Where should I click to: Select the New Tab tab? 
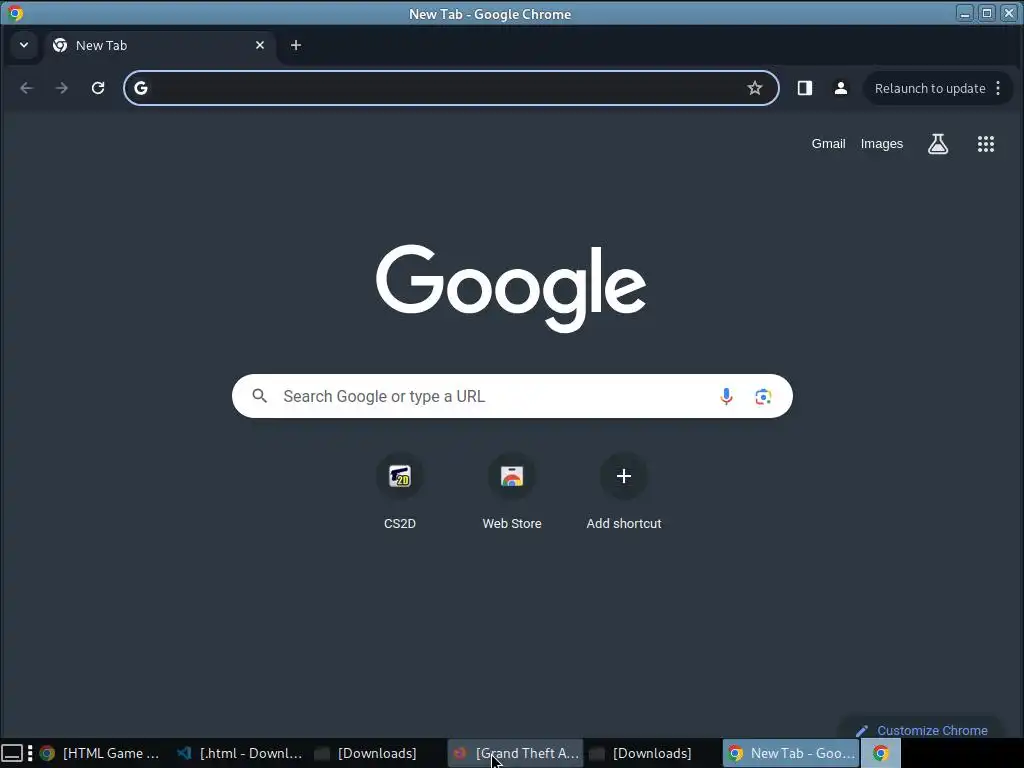click(160, 45)
